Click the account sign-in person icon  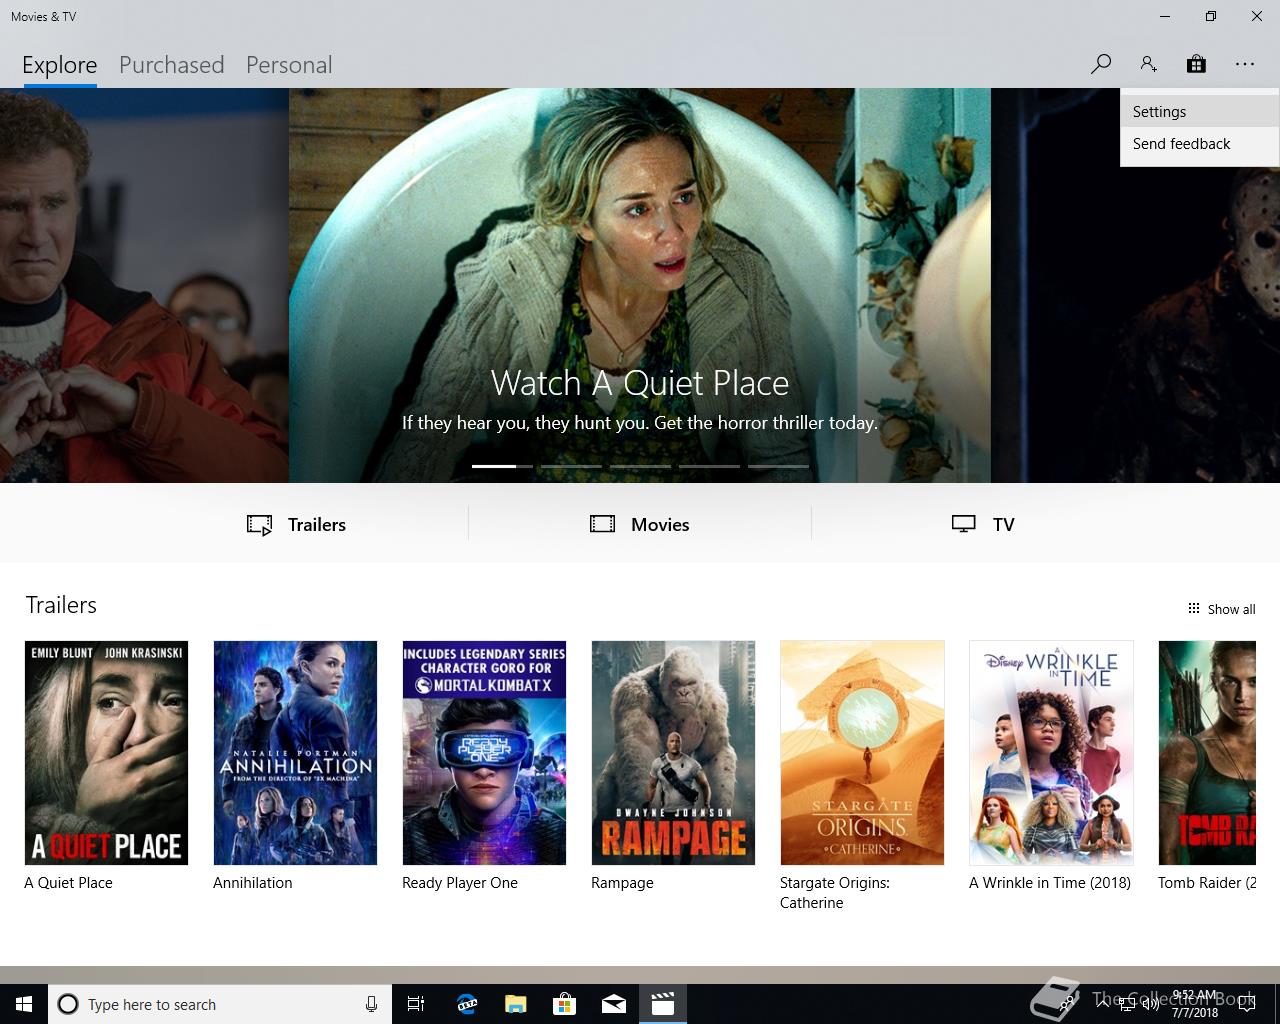coord(1148,64)
